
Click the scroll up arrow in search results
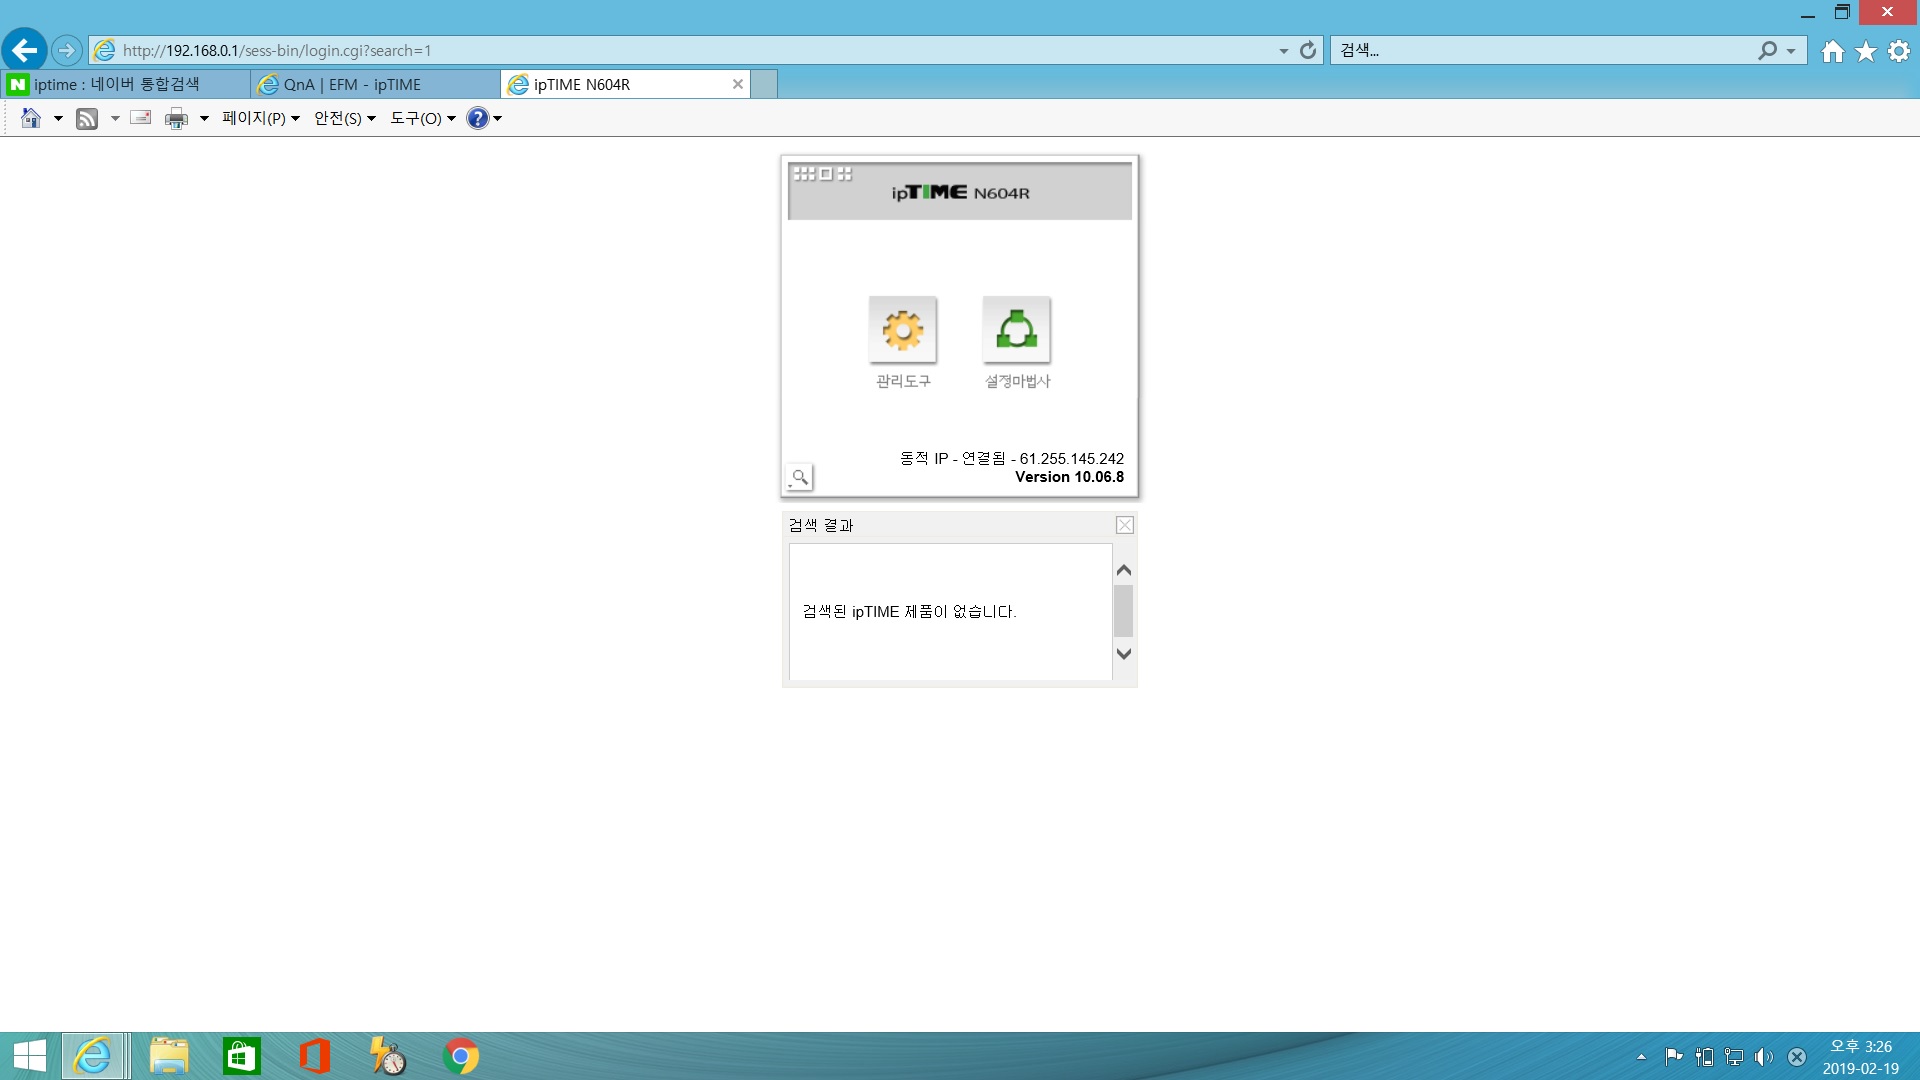click(x=1124, y=570)
